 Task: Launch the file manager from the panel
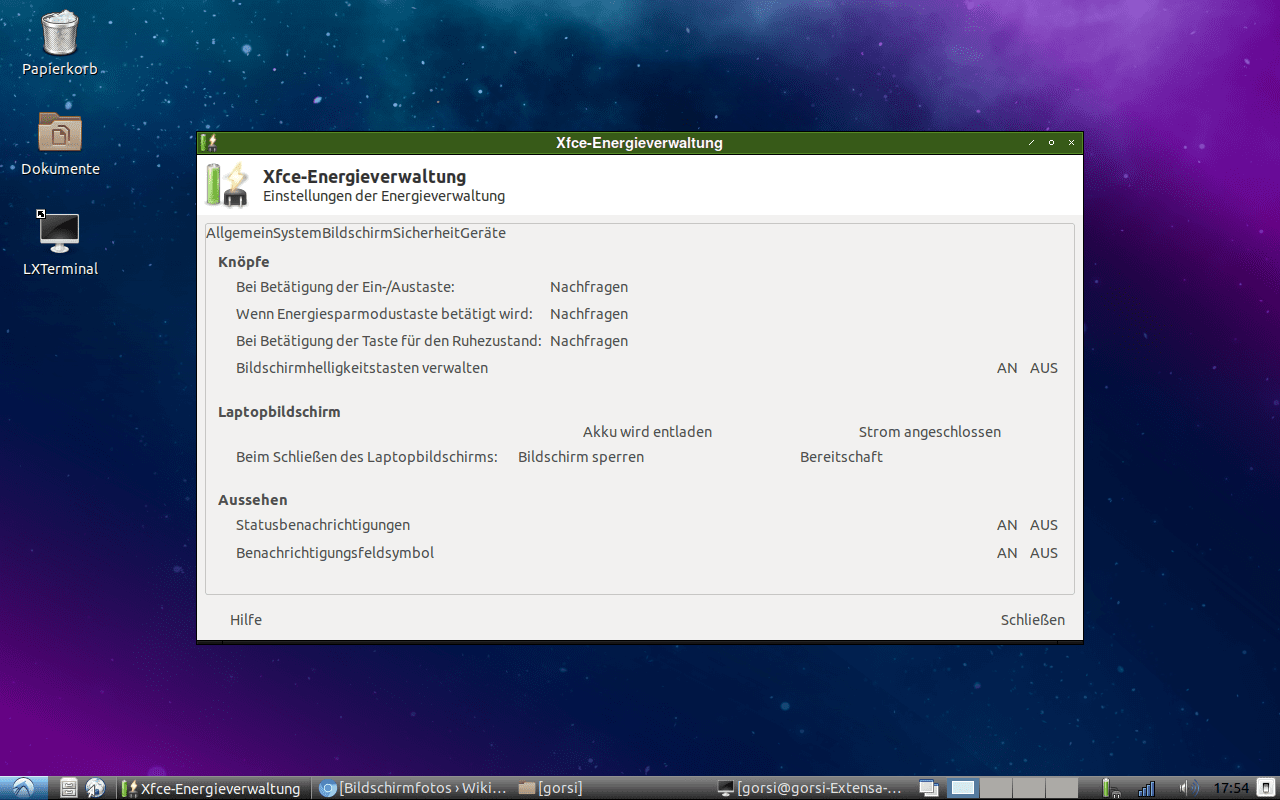point(69,788)
